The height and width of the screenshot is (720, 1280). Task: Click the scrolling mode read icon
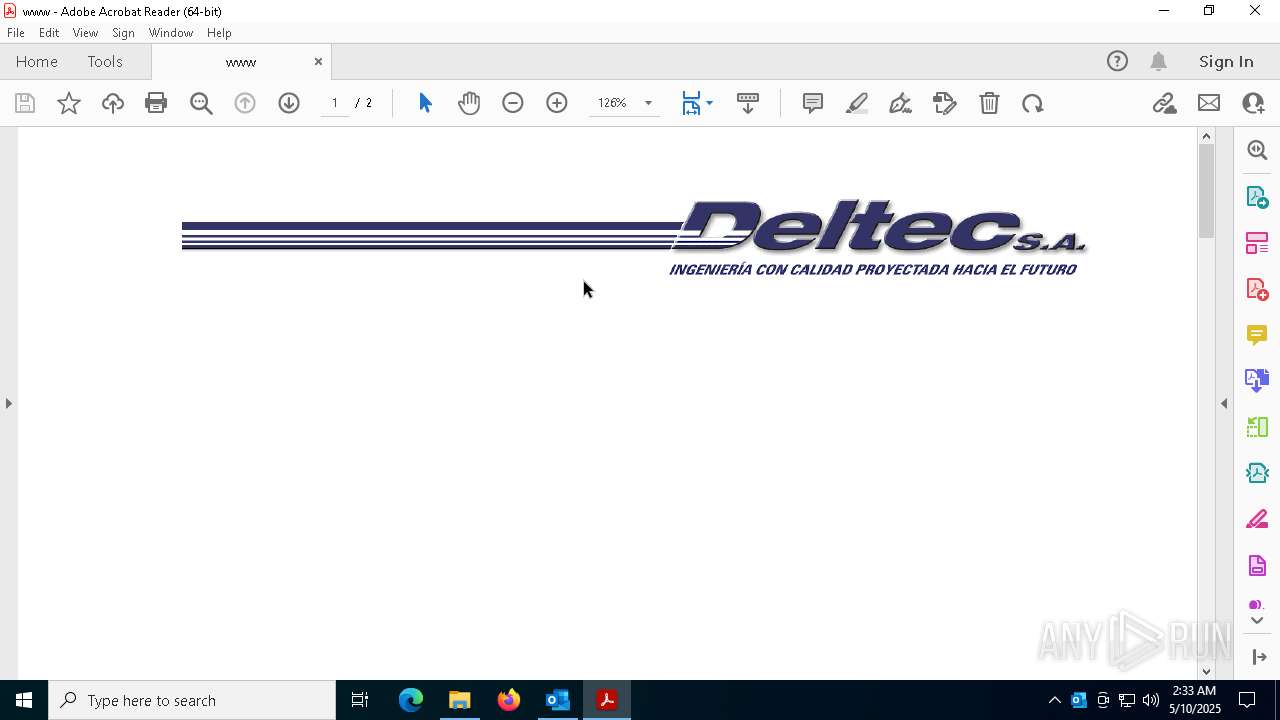point(748,103)
